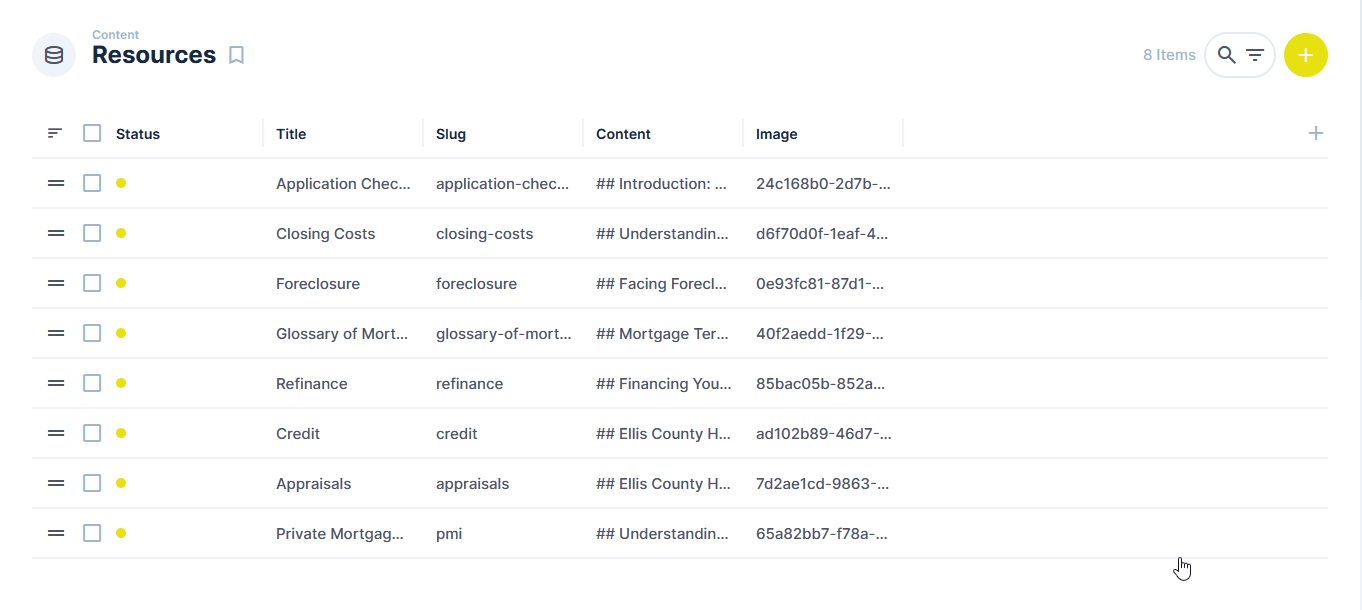
Task: Select all items with the header checkbox
Action: pos(92,132)
